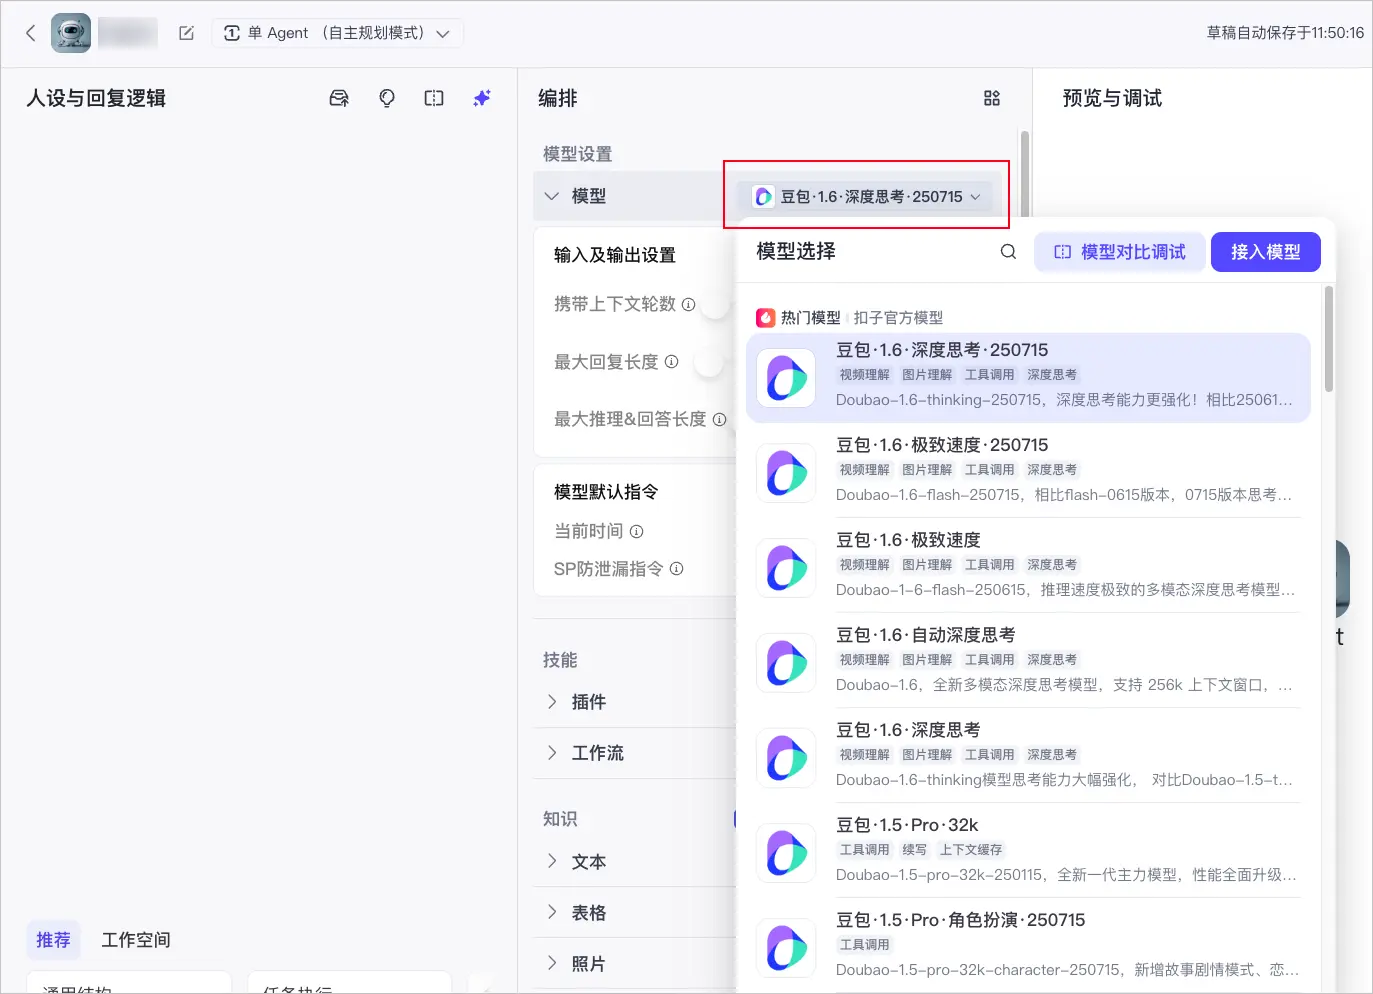Click the logo of 豆包·1.6·极致速度·250715

point(786,473)
